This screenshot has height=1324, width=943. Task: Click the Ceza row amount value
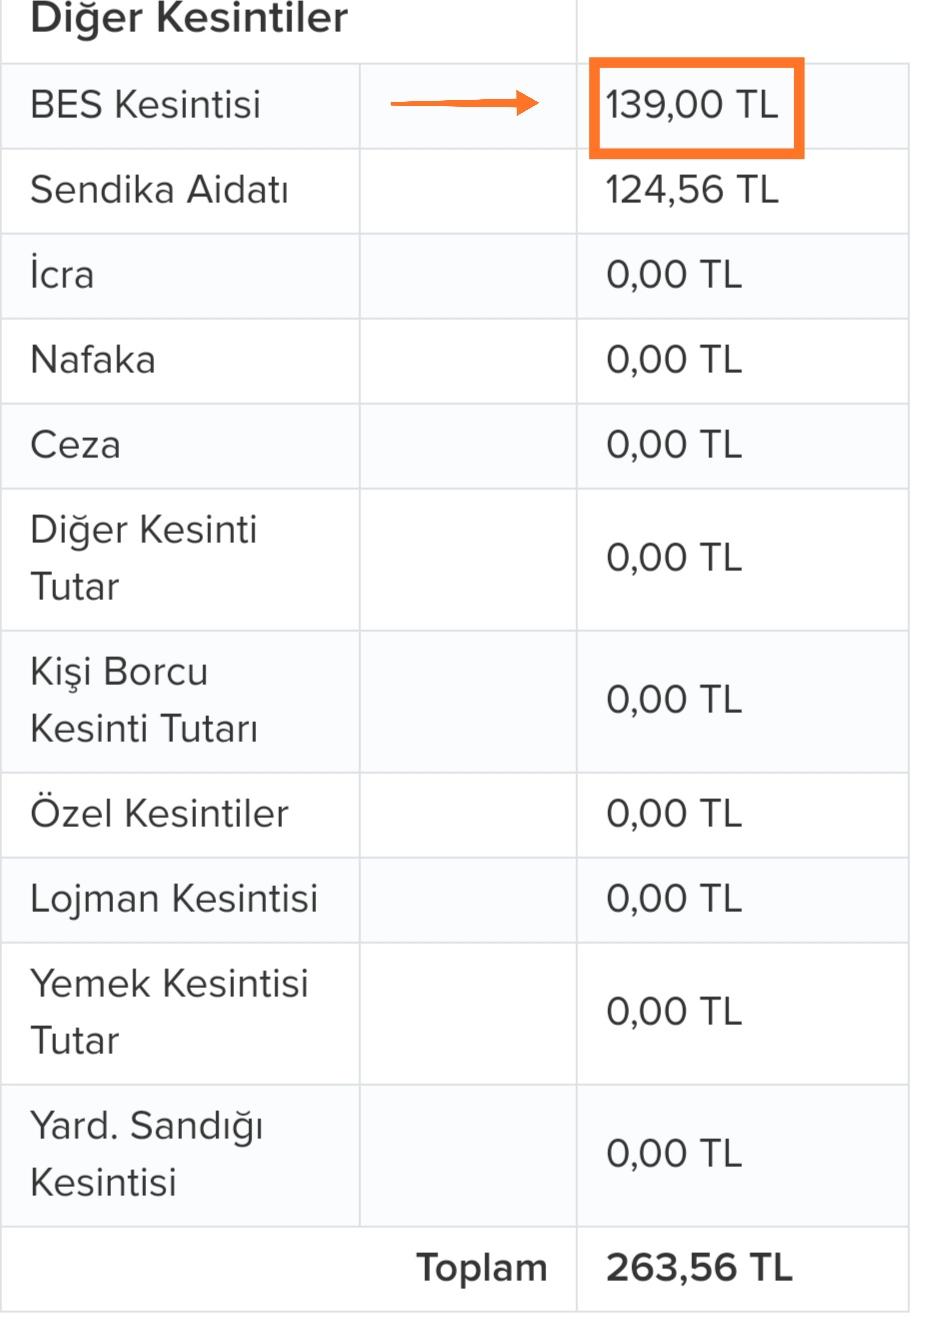(674, 444)
